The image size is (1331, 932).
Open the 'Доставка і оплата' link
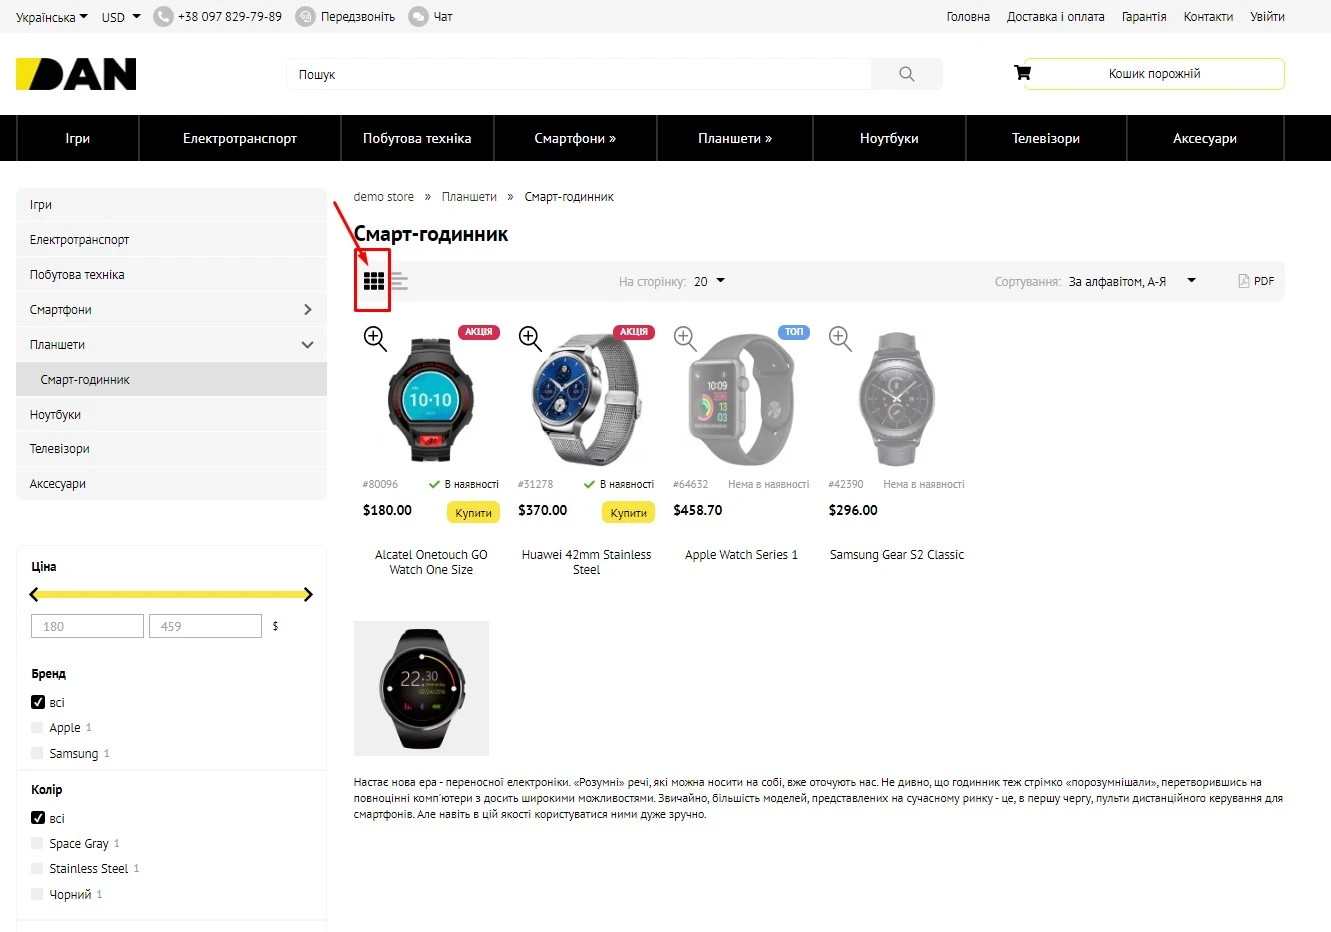[x=1055, y=17]
